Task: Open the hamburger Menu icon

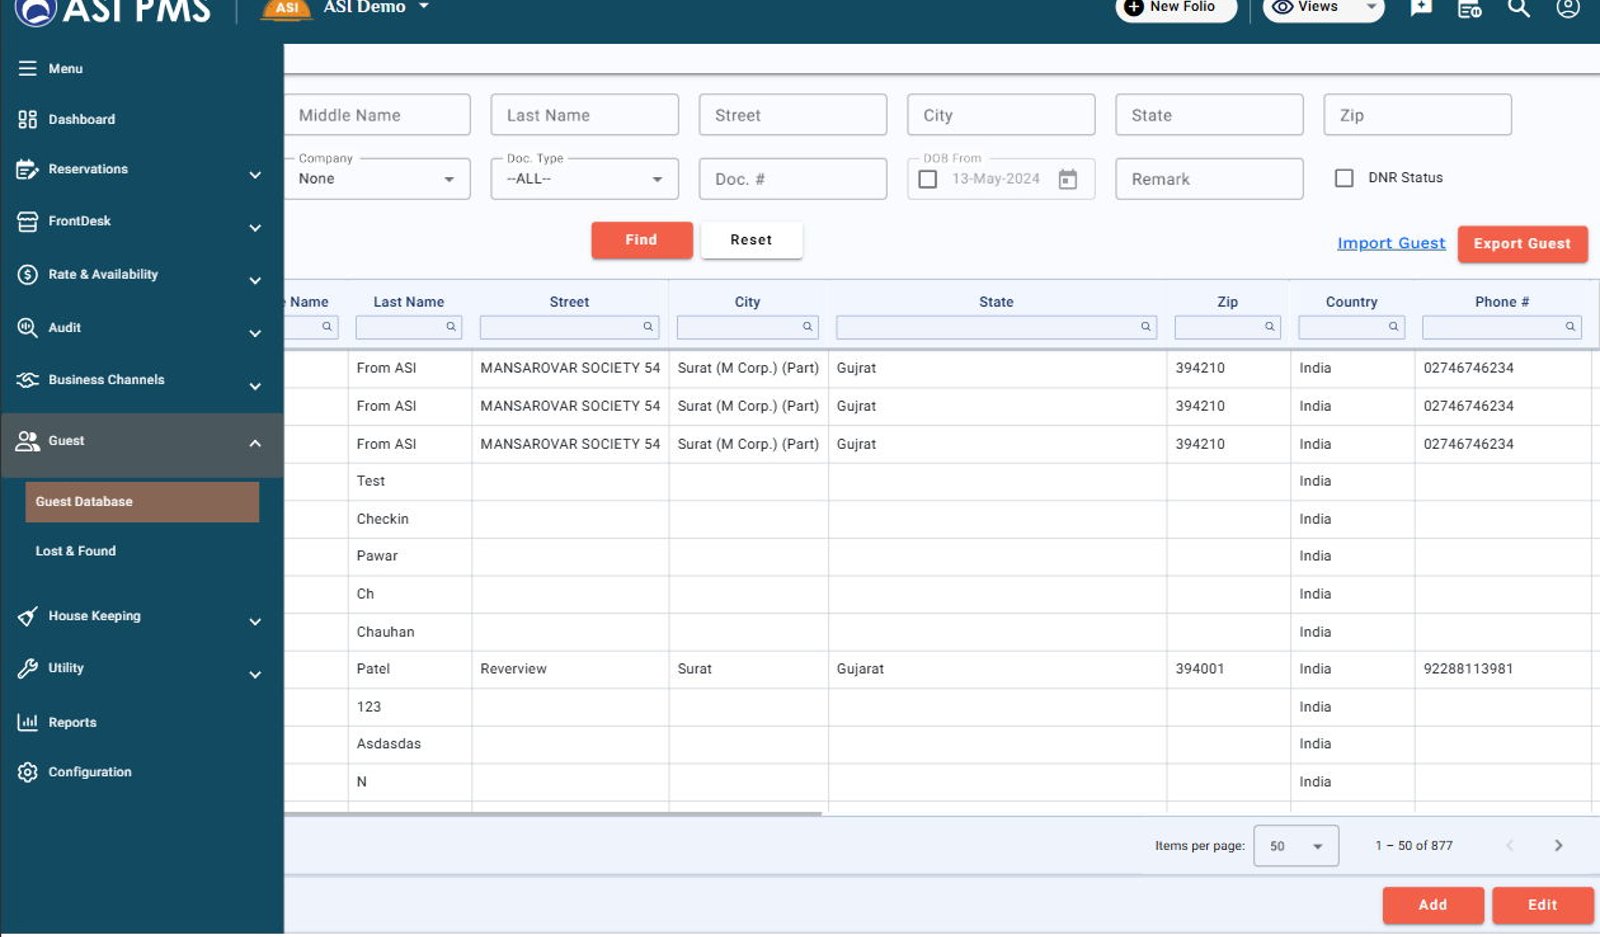Action: pyautogui.click(x=28, y=69)
